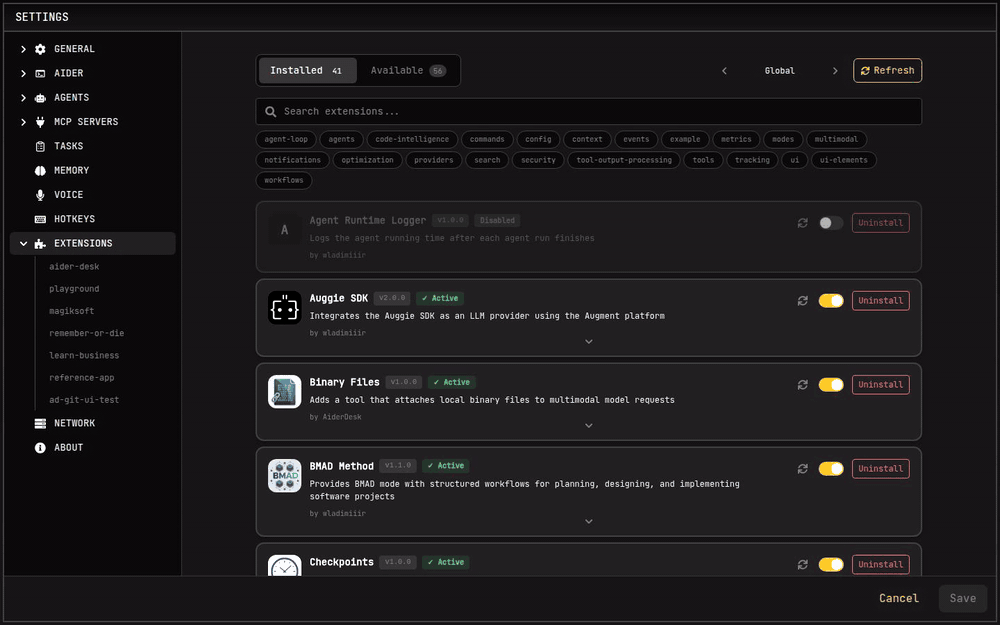Click the Hotkeys keyboard icon
Screen dimensions: 1000x625
(x=40, y=219)
